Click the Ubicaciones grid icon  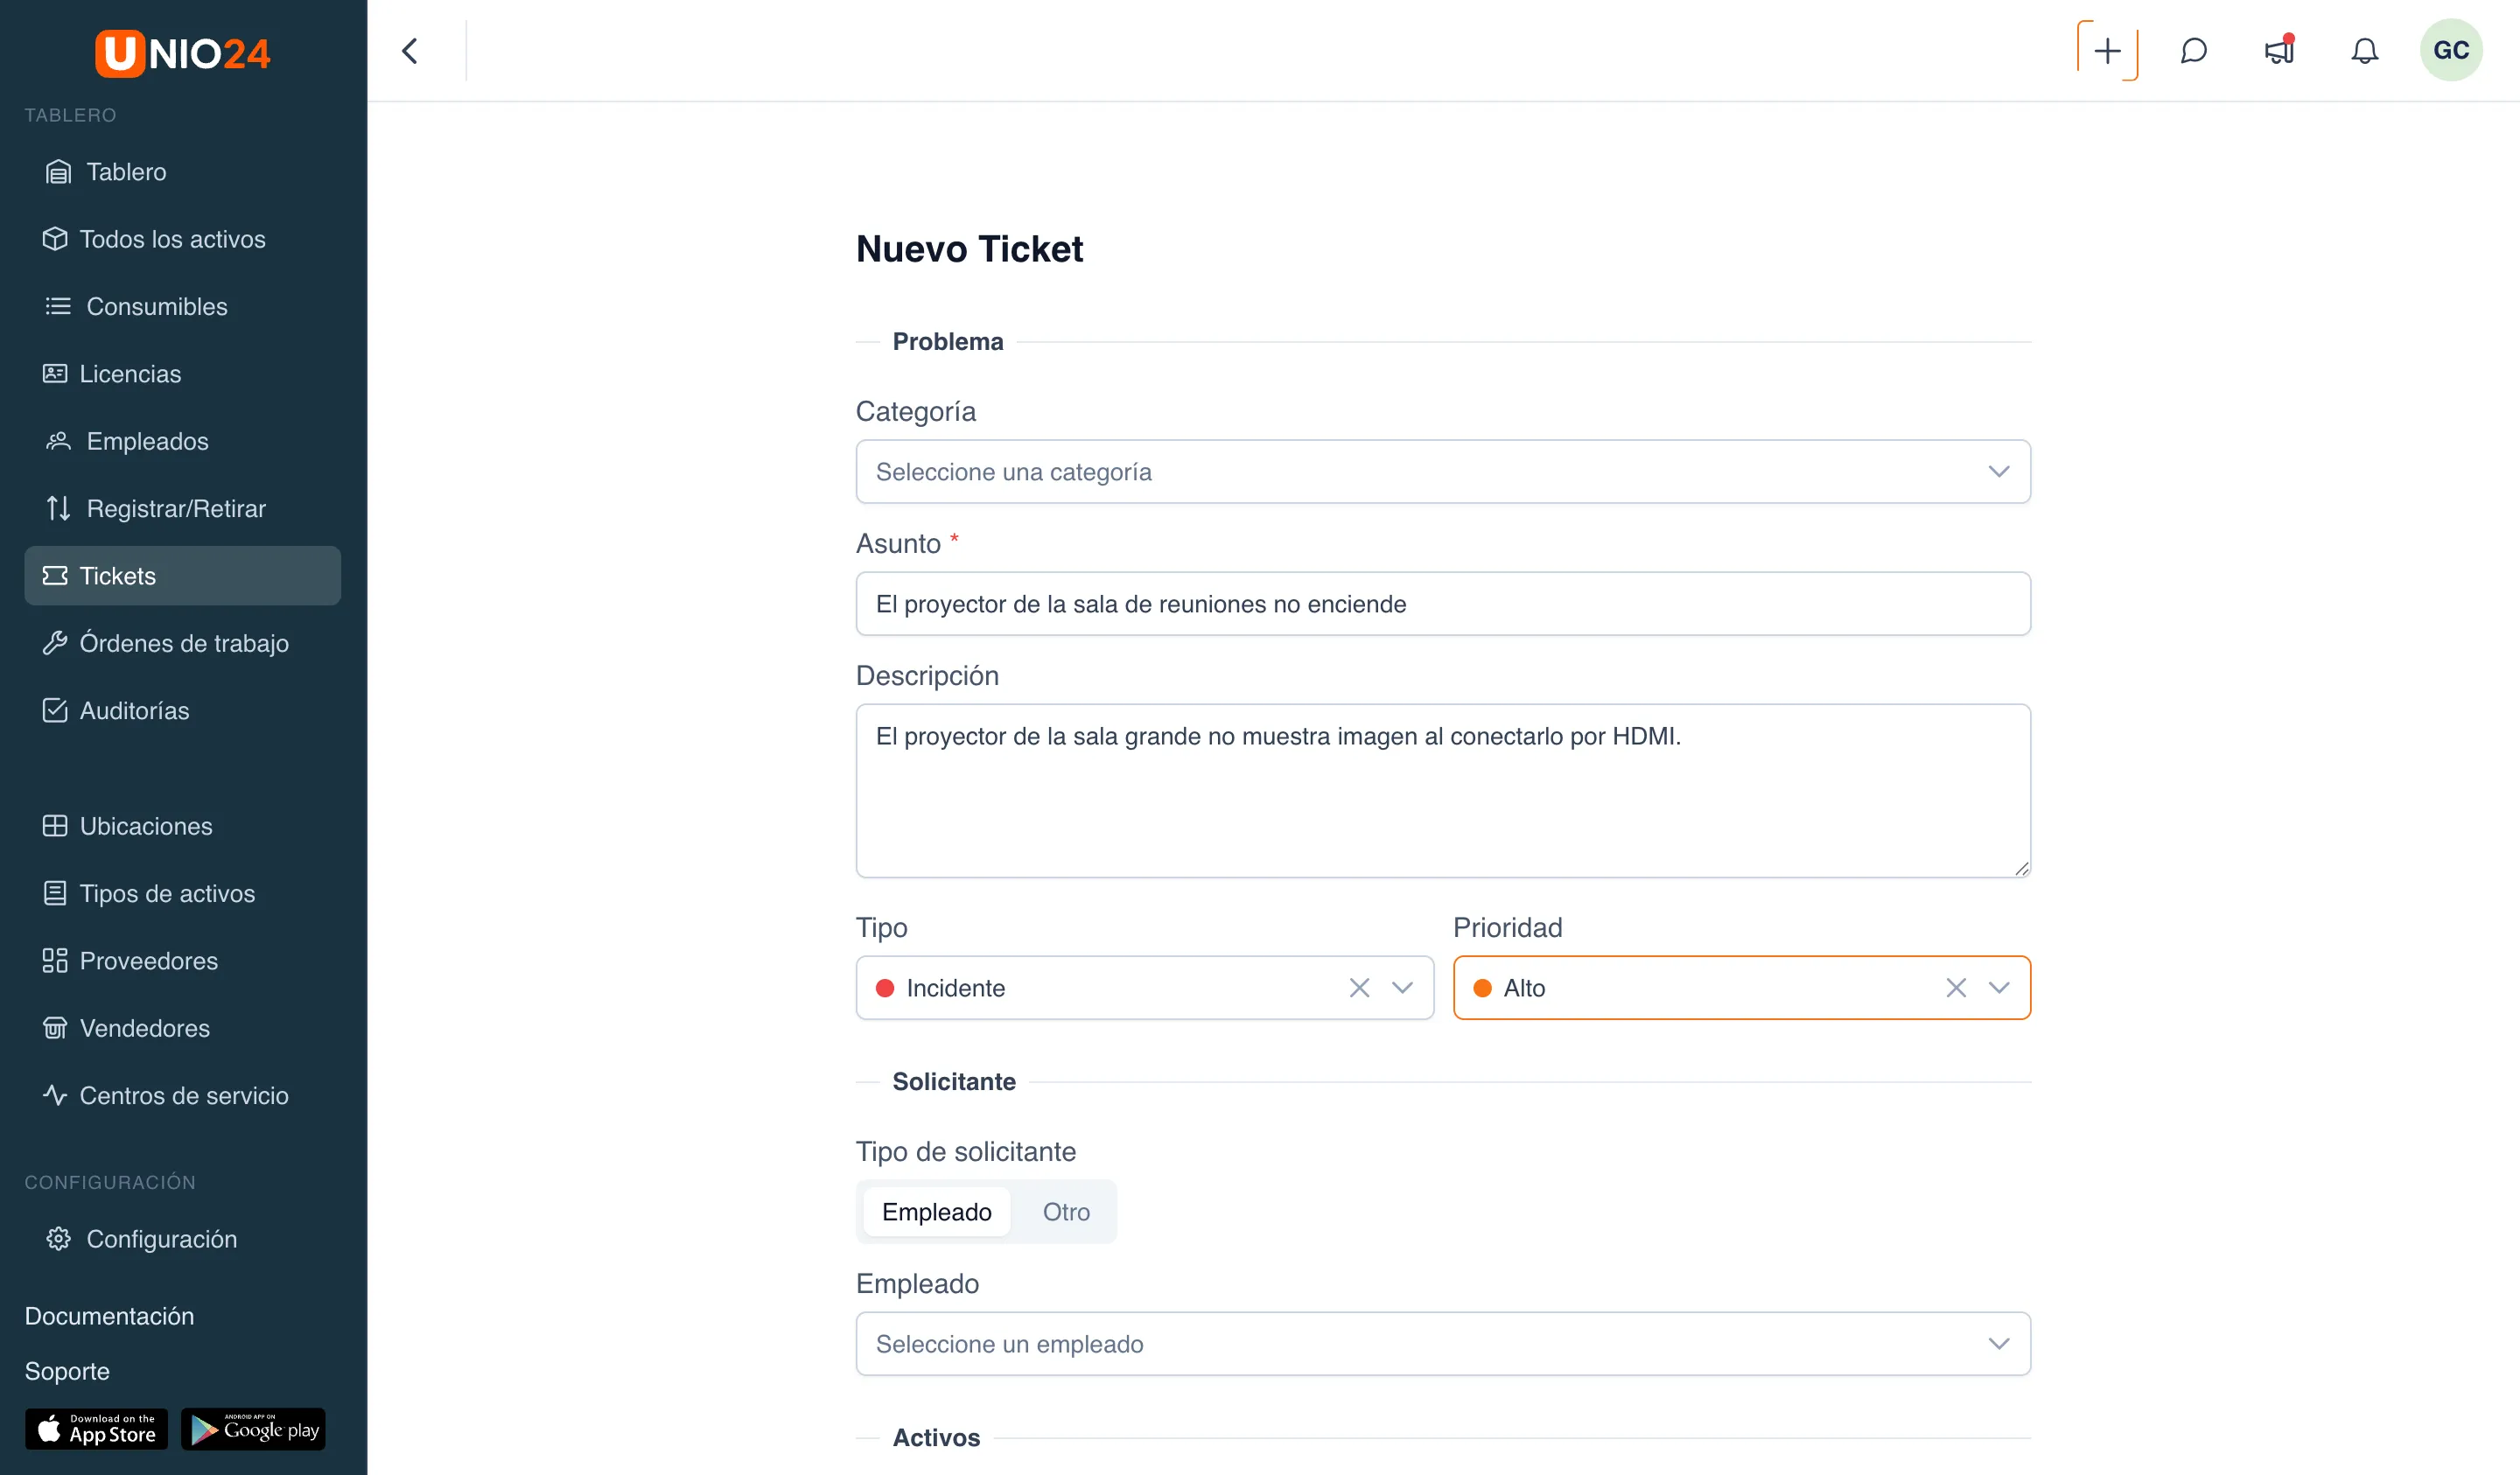pos(55,826)
